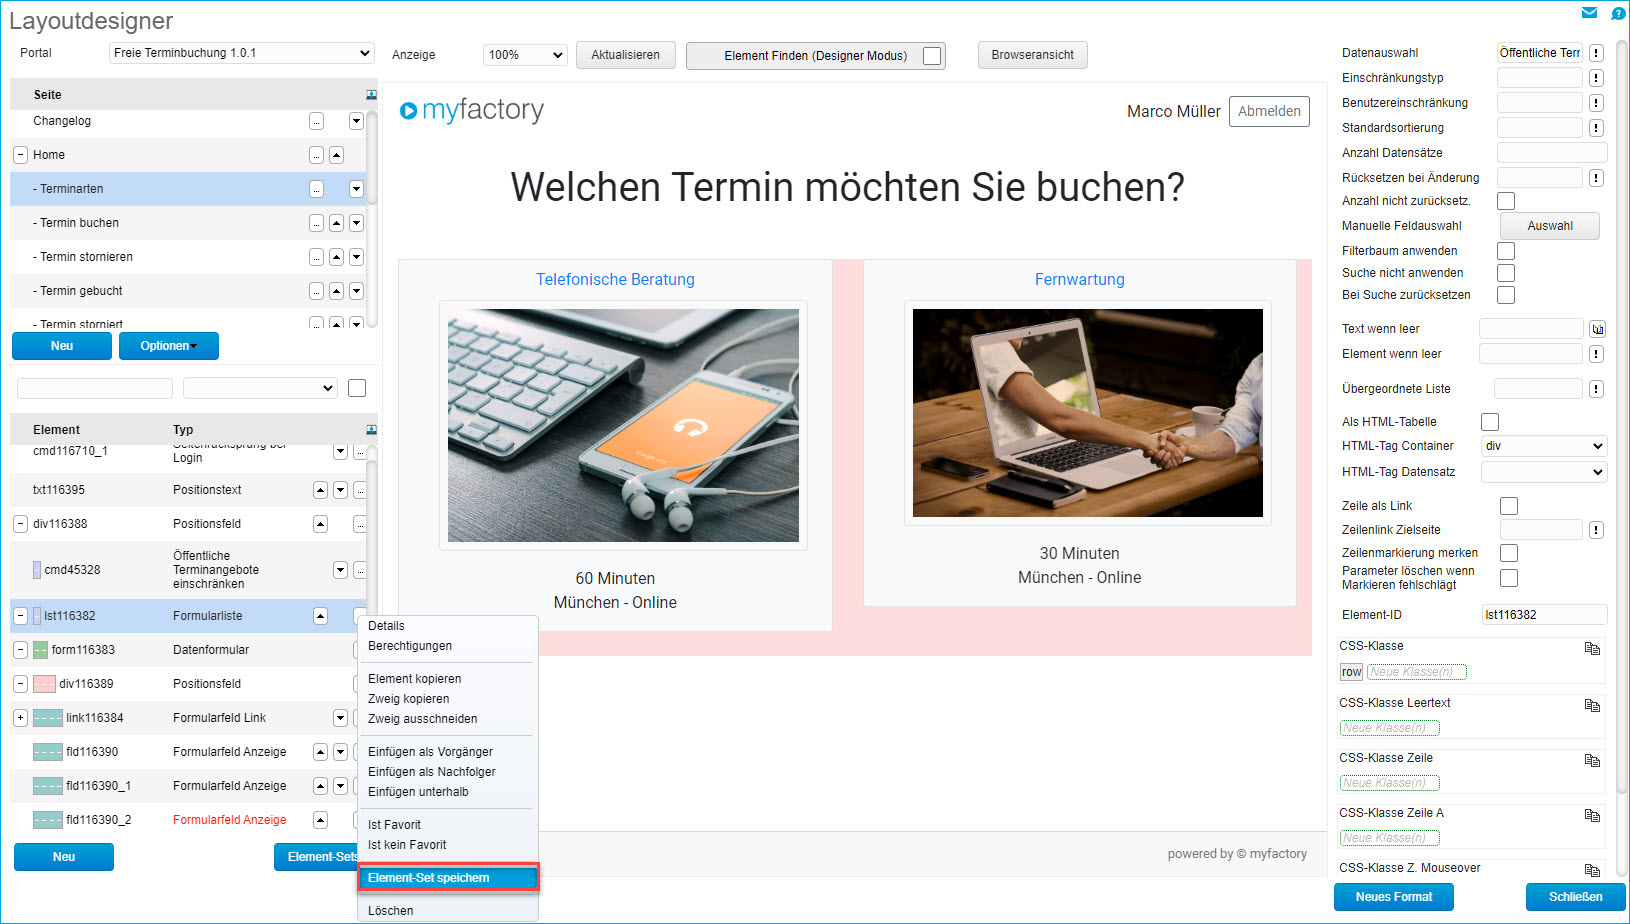The height and width of the screenshot is (924, 1630).
Task: Click copy icon beside CSS-Klasse
Action: [x=1592, y=649]
